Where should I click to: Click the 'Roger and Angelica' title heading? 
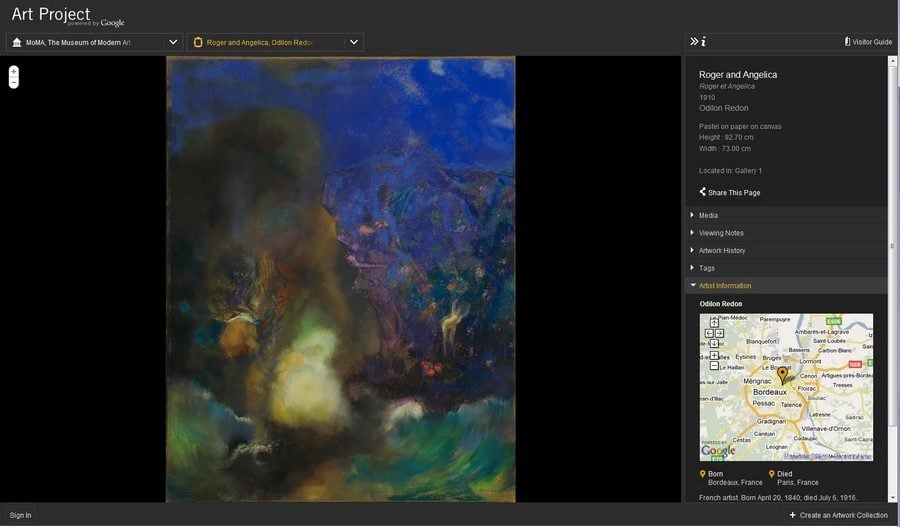[738, 75]
